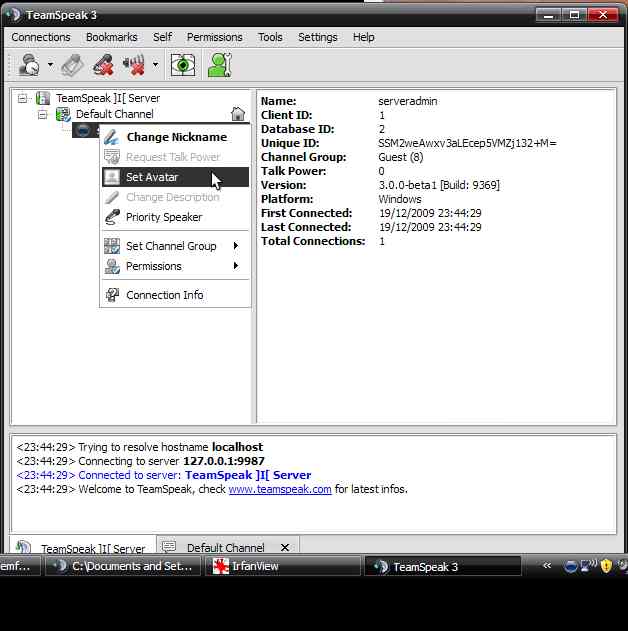
Task: Click the chat icon on Default Channel tab
Action: point(169,546)
